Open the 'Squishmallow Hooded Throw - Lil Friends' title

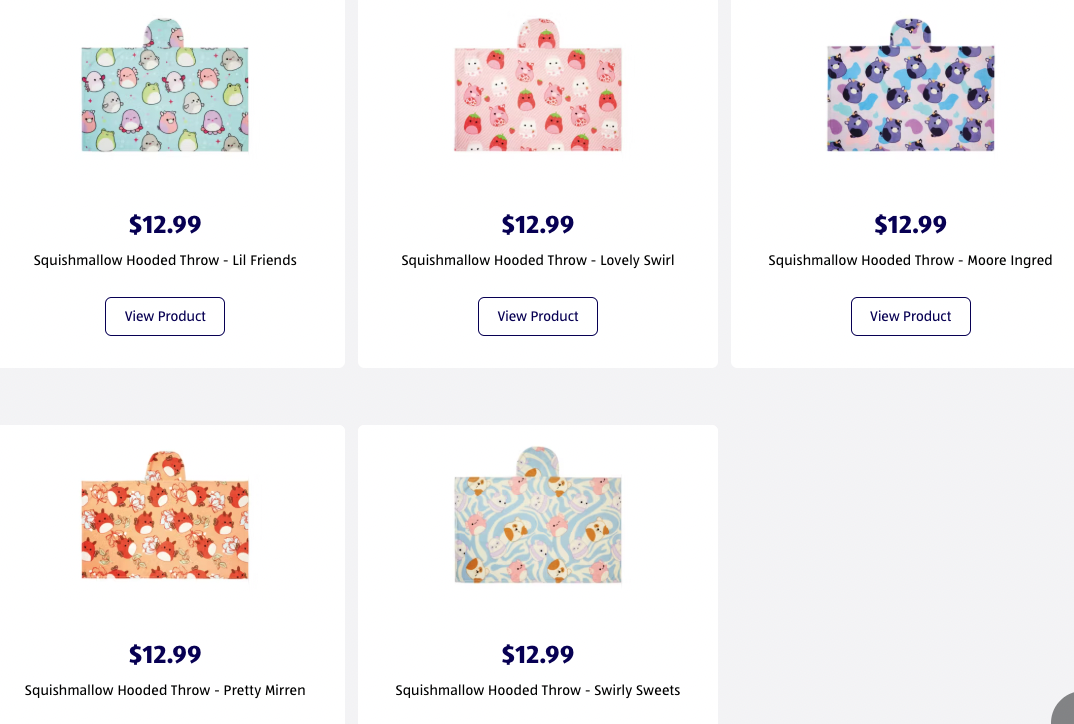[165, 260]
